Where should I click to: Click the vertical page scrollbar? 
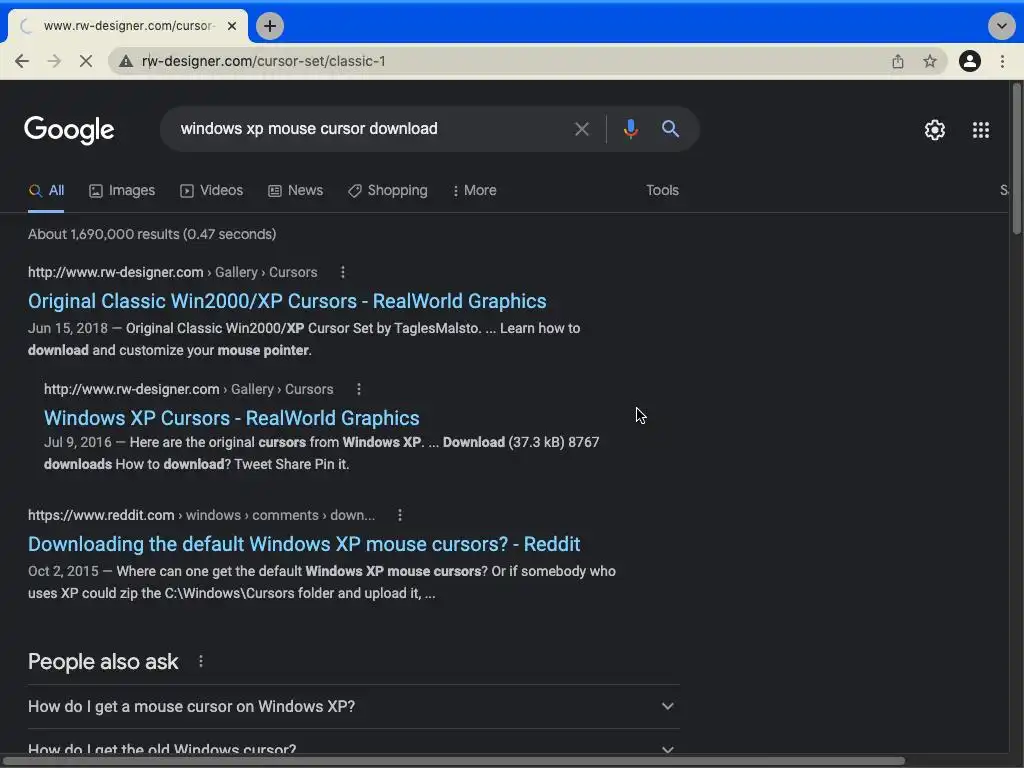point(1017,159)
